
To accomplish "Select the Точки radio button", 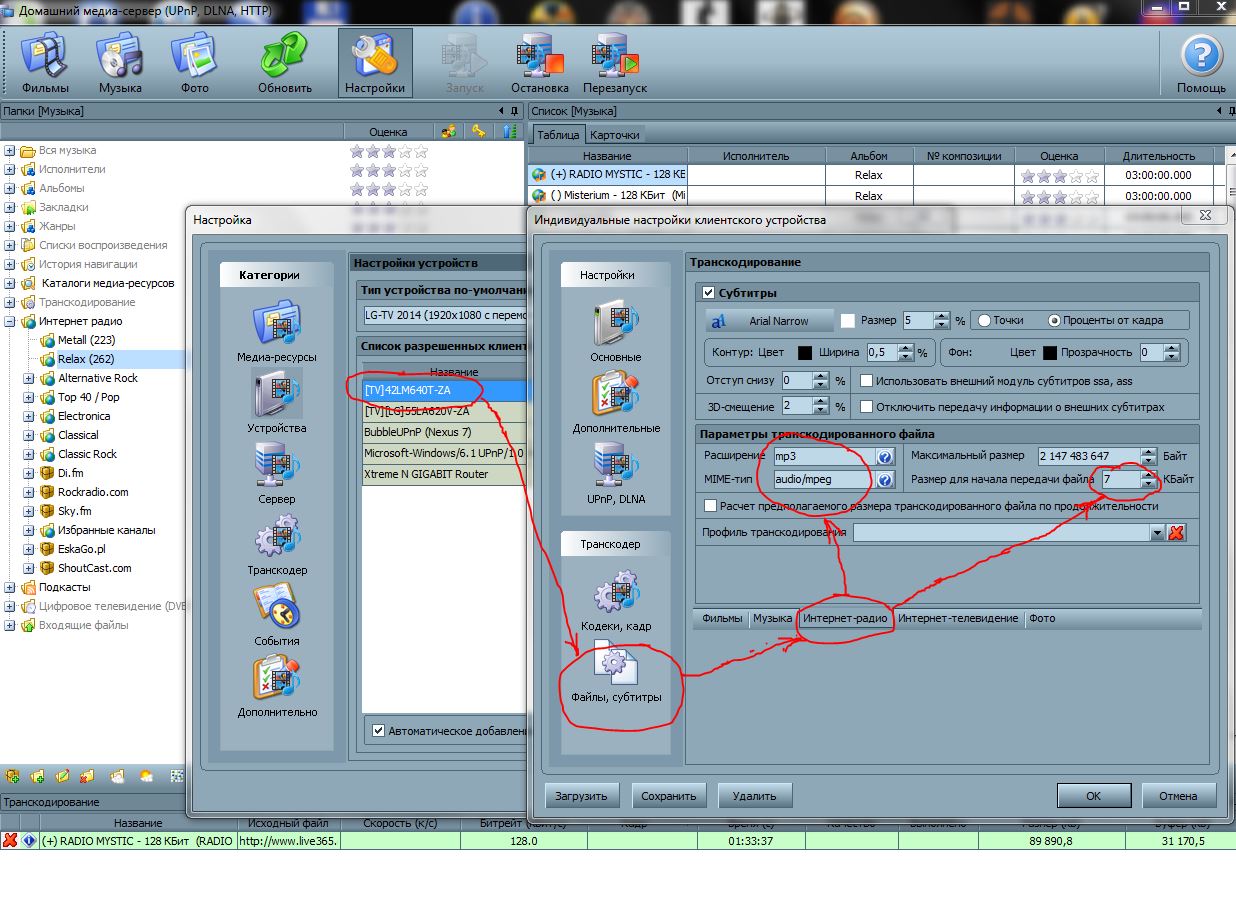I will (x=984, y=321).
